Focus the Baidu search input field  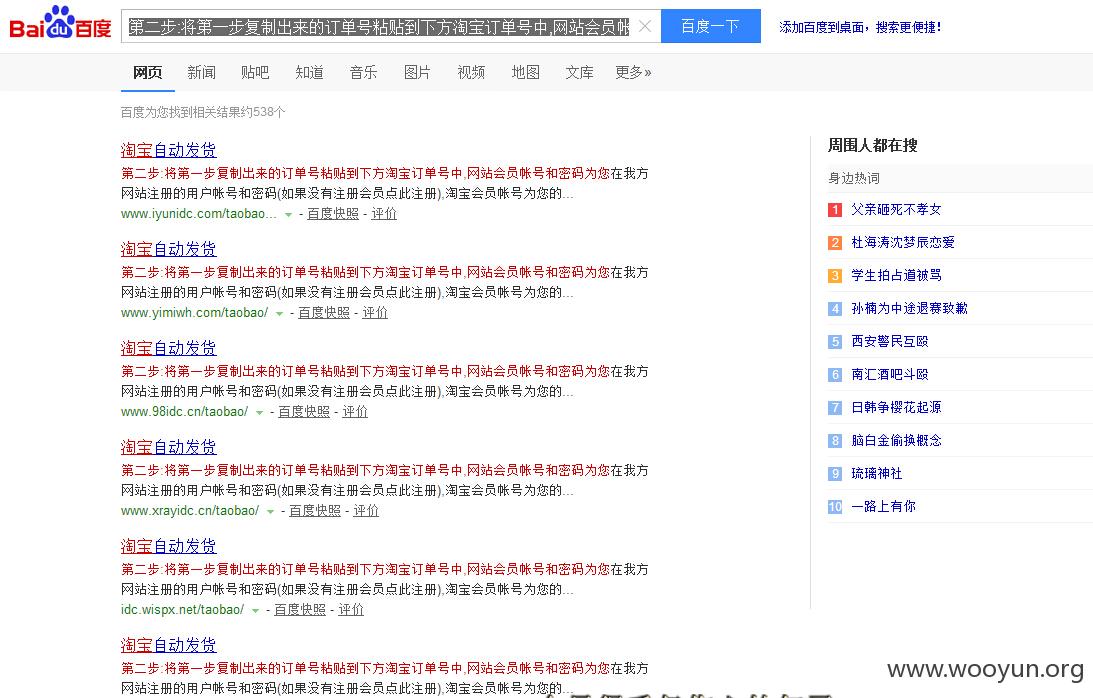379,26
